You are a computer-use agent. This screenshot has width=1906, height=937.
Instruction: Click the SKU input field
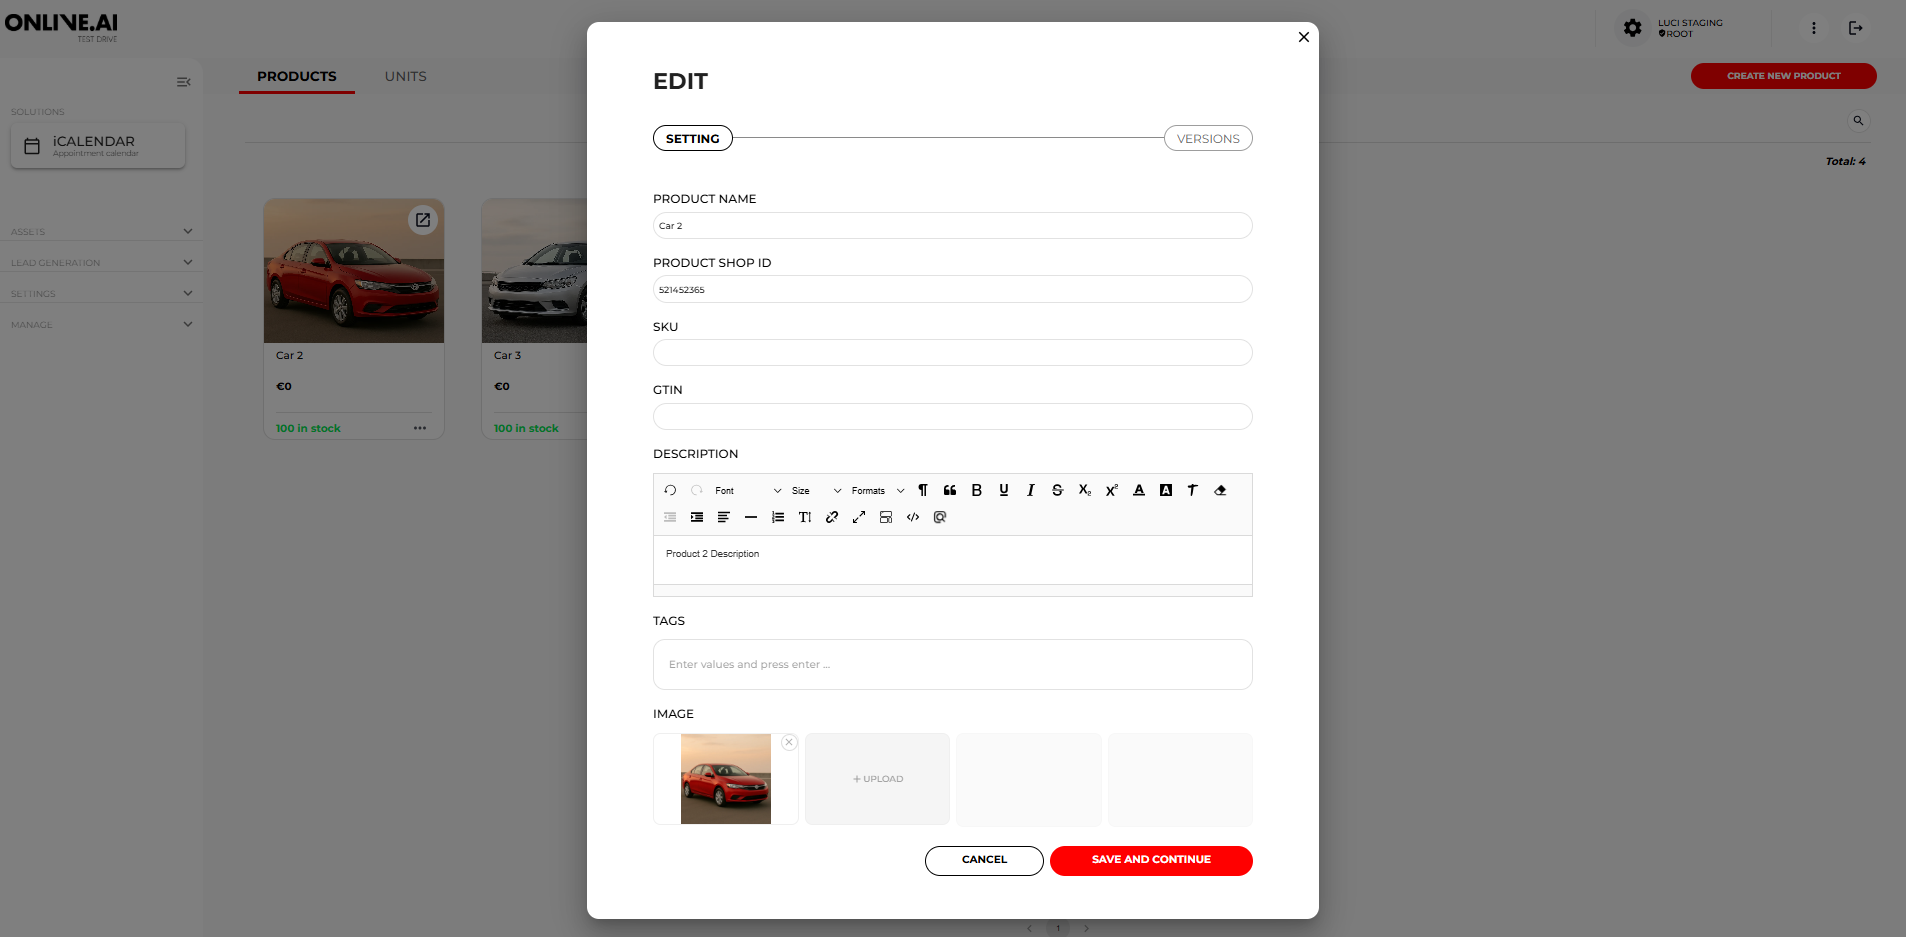click(x=952, y=352)
